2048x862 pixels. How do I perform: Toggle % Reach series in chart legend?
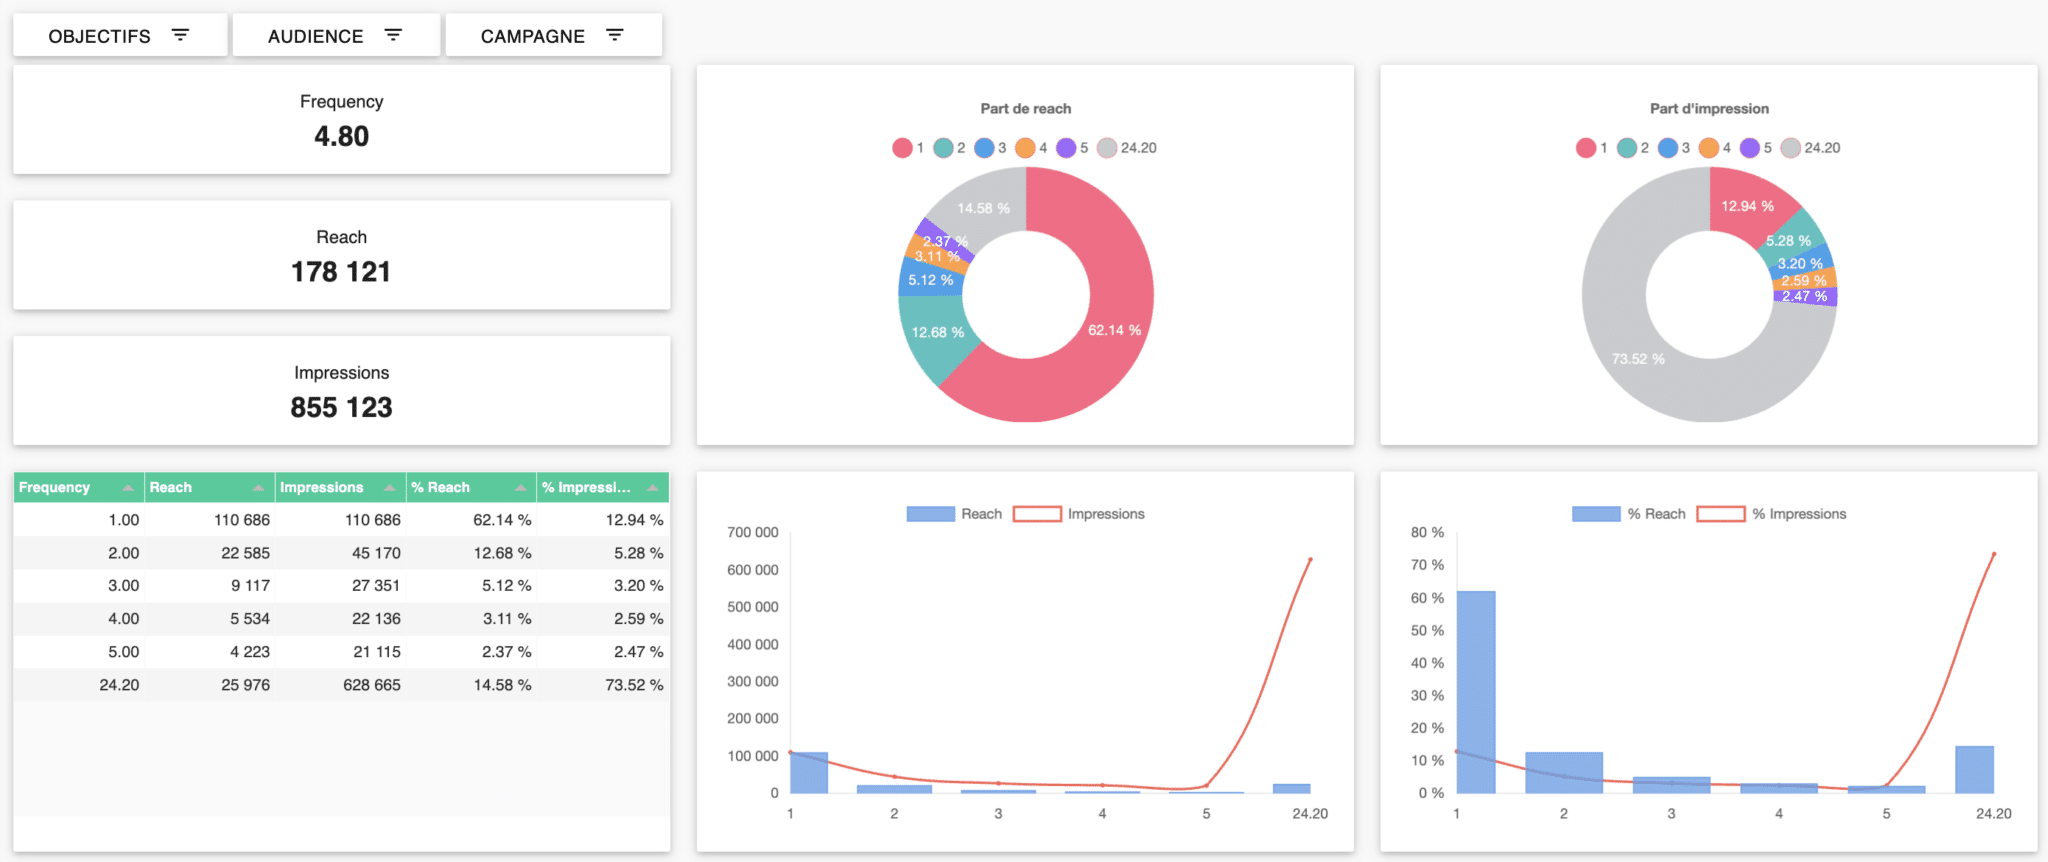[x=1629, y=514]
